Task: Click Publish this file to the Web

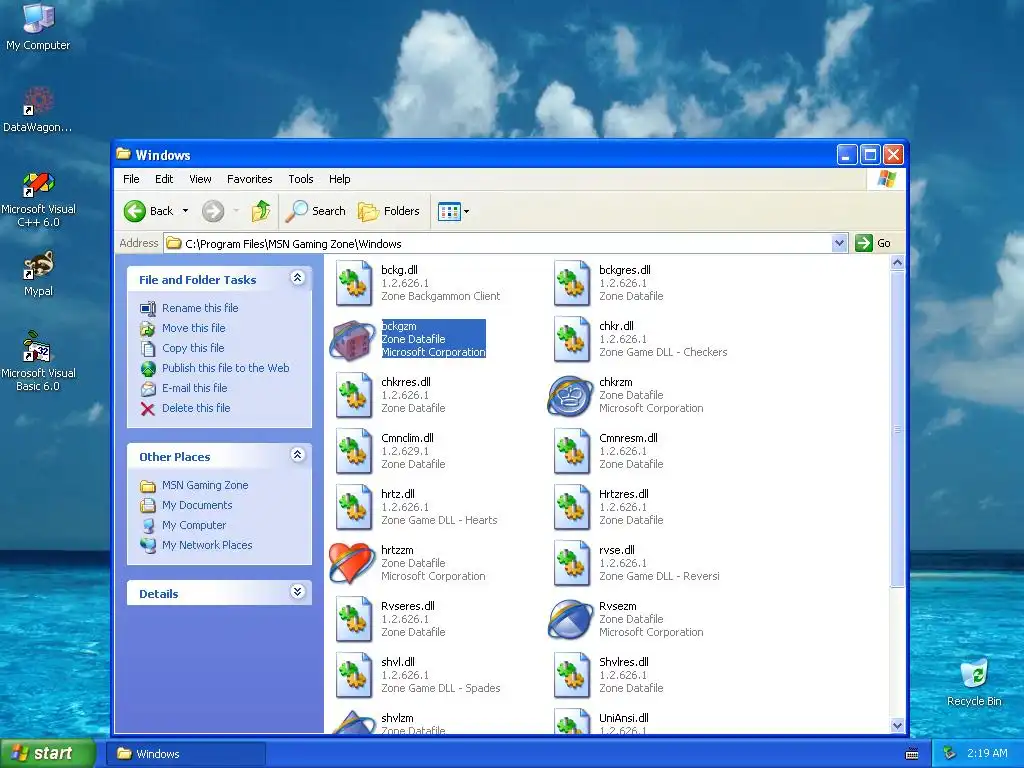Action: [225, 368]
